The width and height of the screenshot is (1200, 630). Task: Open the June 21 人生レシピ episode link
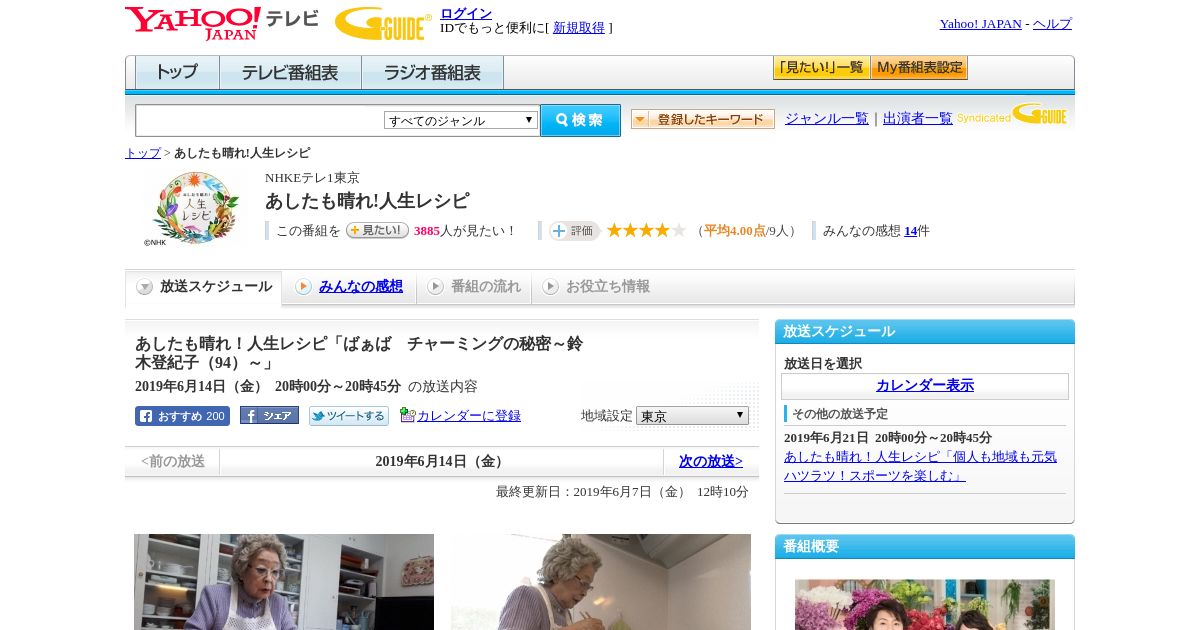(x=920, y=466)
